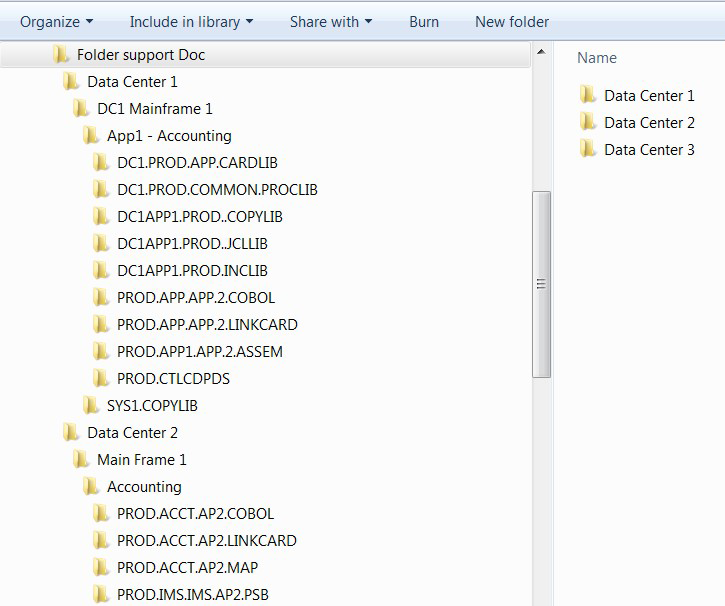Click the navigation pane scrollbar thumb
This screenshot has height=606, width=725.
click(541, 284)
